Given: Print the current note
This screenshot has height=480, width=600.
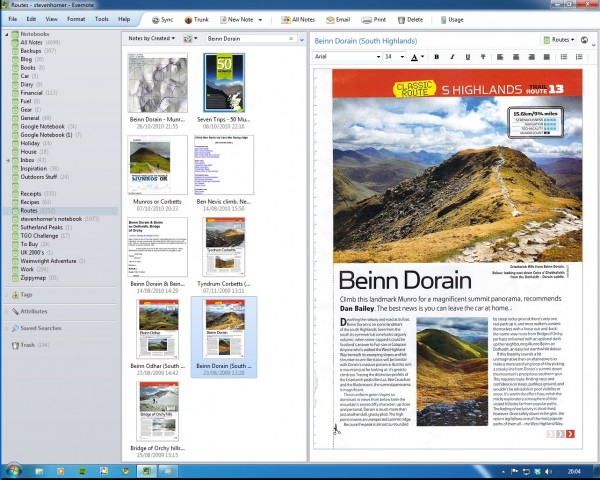Looking at the screenshot, I should coord(373,20).
